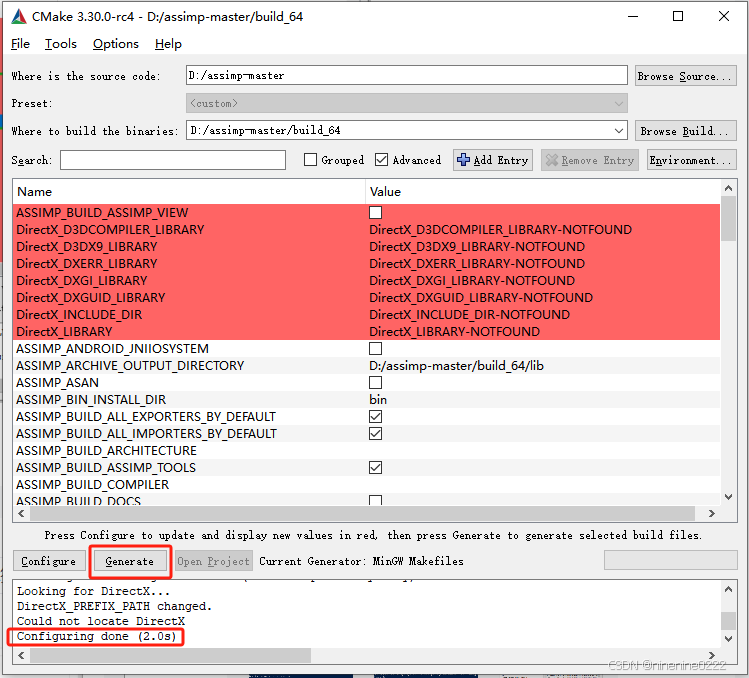Click 'Could not locate DirectX' log line

[101, 621]
